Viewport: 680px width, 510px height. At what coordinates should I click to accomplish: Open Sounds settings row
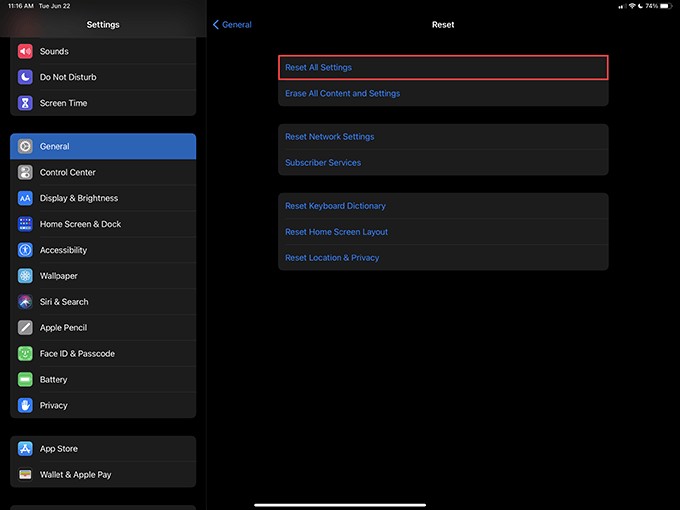(x=103, y=51)
